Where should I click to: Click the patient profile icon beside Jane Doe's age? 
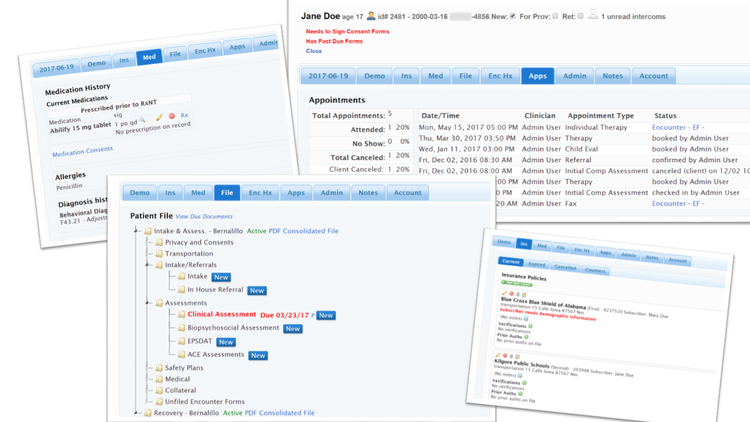pyautogui.click(x=371, y=16)
